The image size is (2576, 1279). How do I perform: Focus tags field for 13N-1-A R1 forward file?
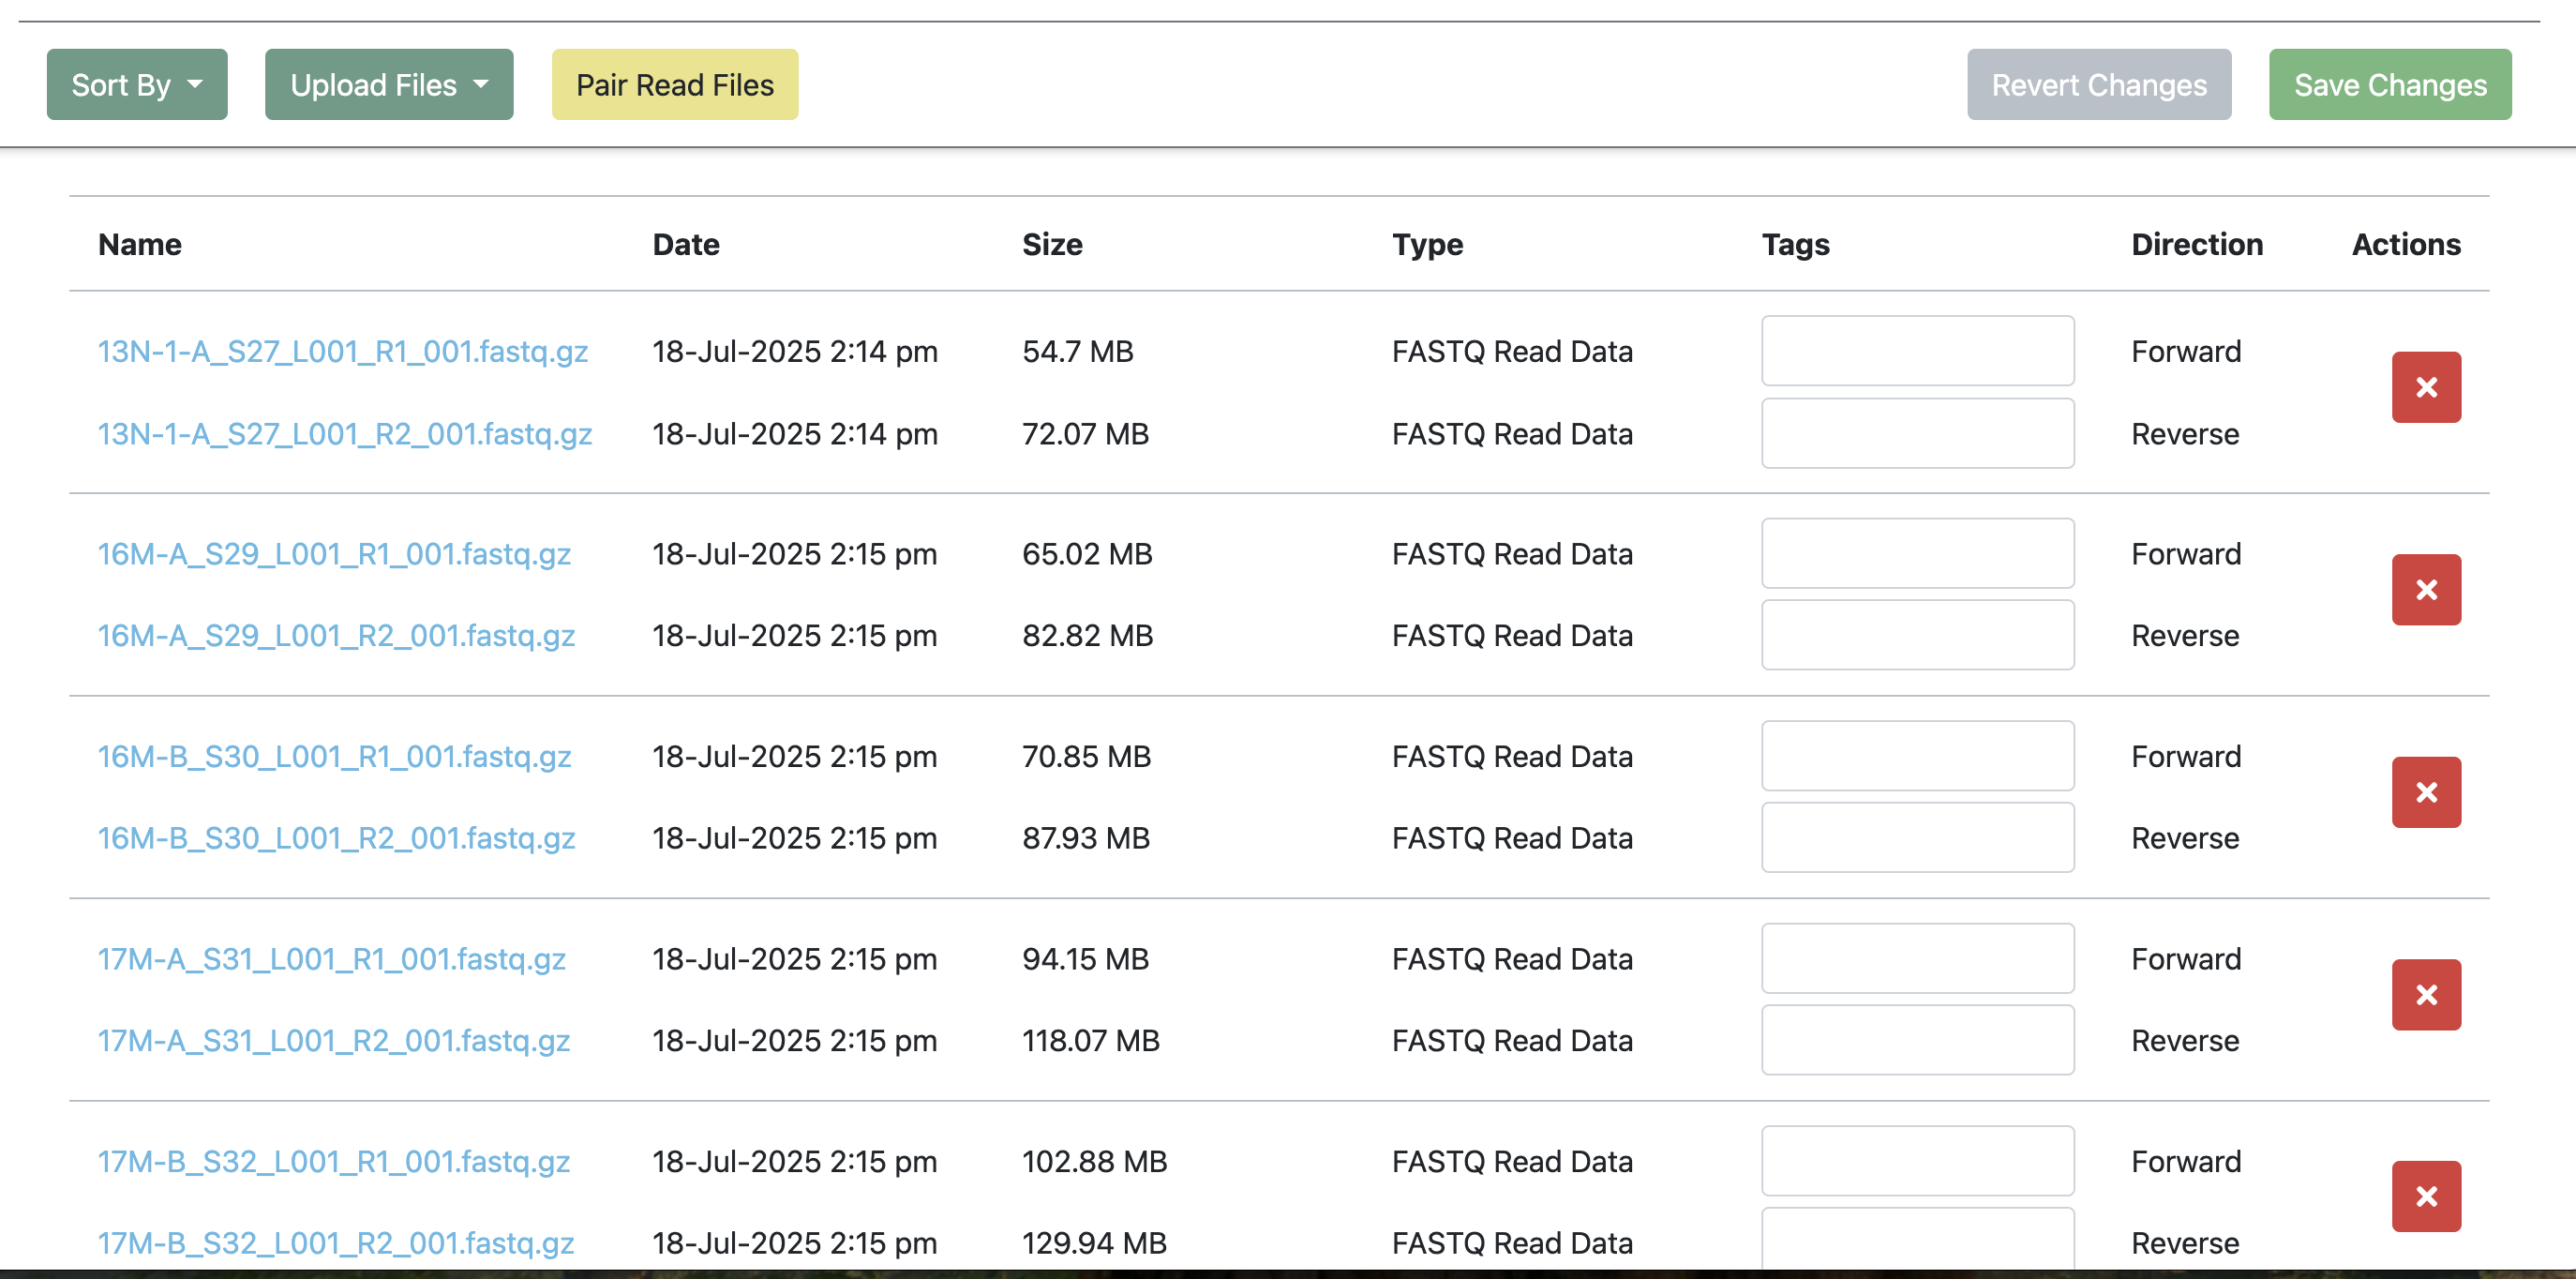[1918, 351]
